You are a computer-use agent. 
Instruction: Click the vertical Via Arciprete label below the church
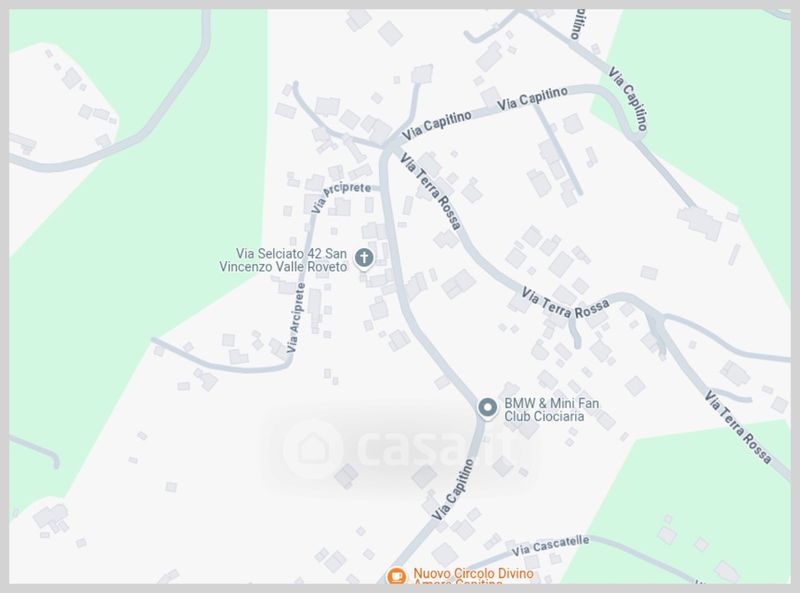(x=296, y=317)
